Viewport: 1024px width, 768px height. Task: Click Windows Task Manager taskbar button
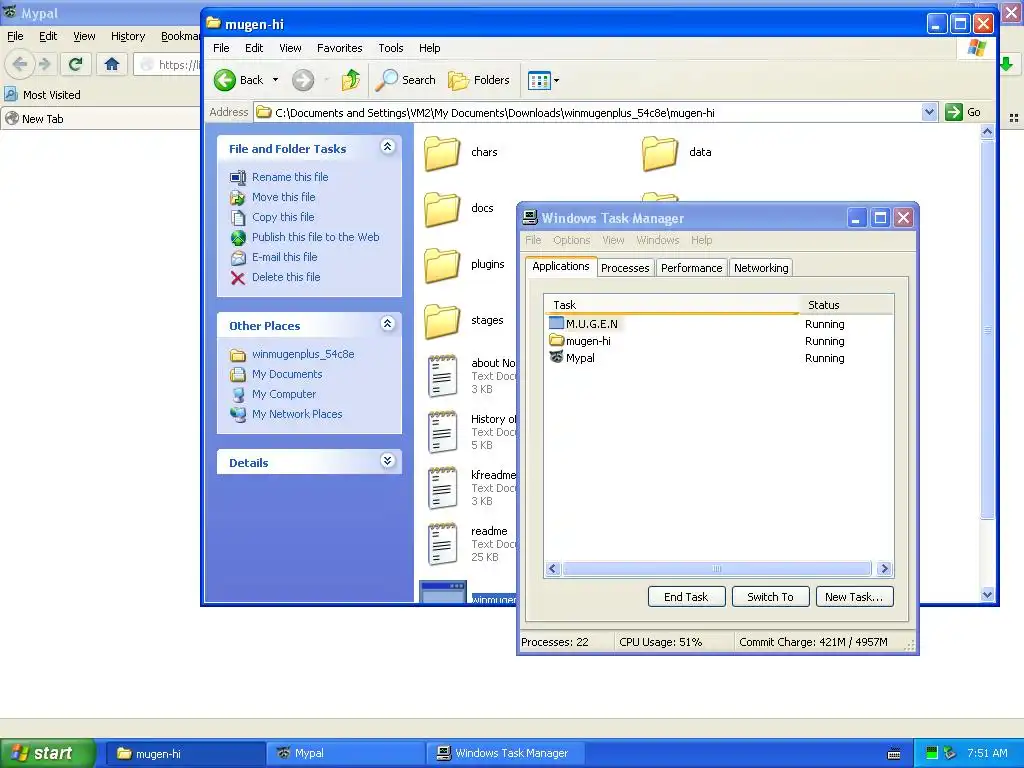click(505, 753)
